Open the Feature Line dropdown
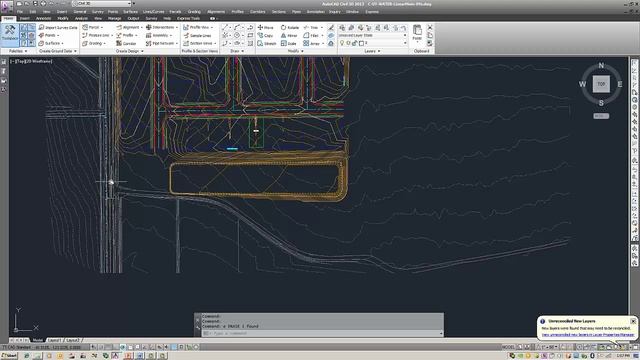Screen dimensions: 640x360 pyautogui.click(x=98, y=36)
